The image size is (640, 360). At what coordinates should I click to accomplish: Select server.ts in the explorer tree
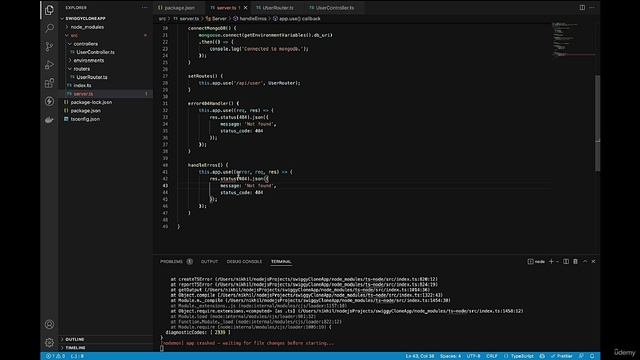[x=83, y=94]
